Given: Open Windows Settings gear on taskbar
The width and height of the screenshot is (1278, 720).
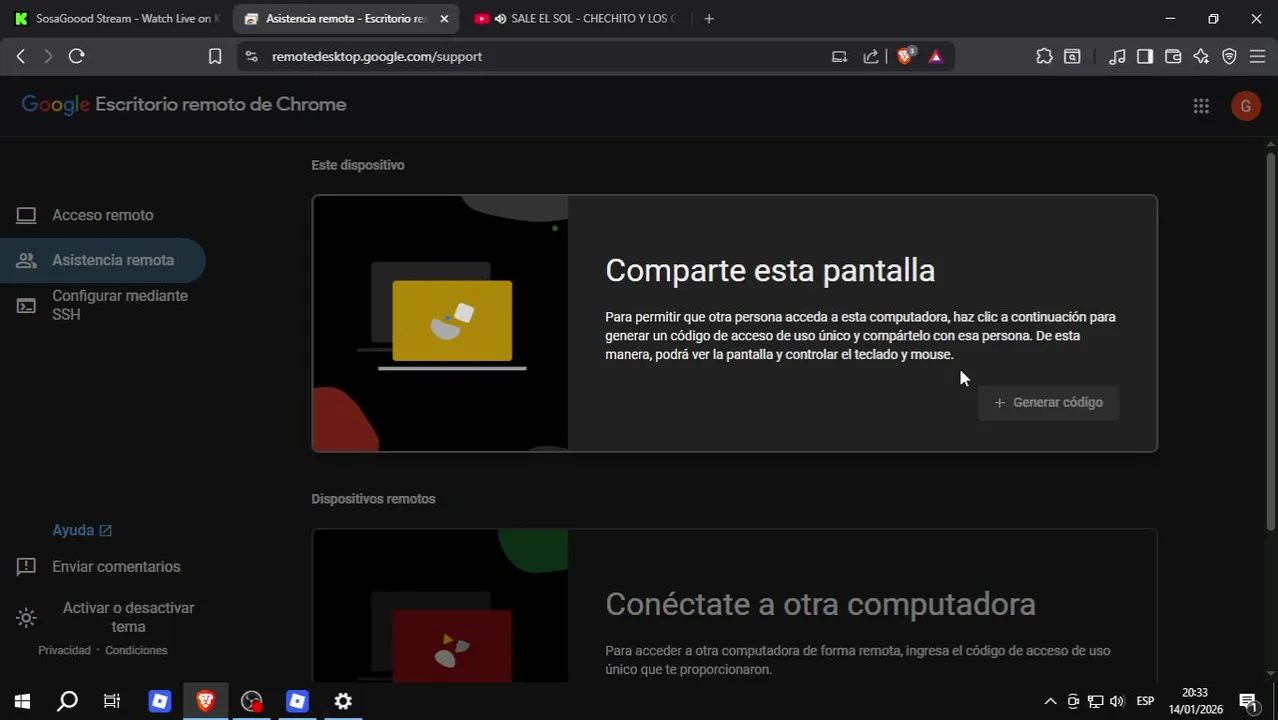Looking at the screenshot, I should 343,701.
